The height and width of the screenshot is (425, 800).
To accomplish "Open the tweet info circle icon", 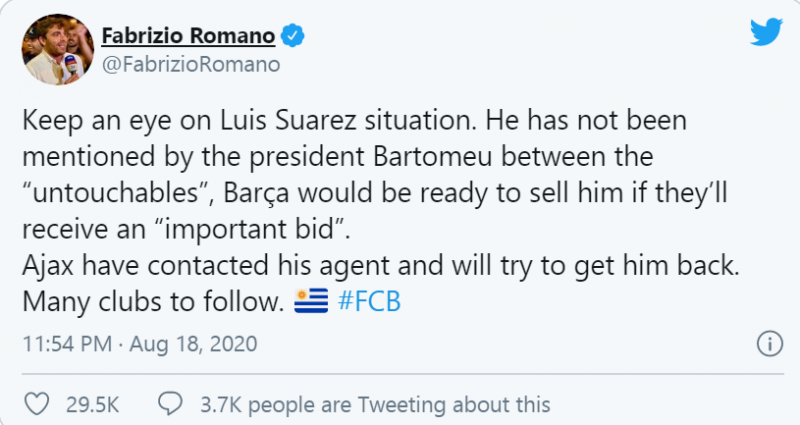I will (768, 344).
